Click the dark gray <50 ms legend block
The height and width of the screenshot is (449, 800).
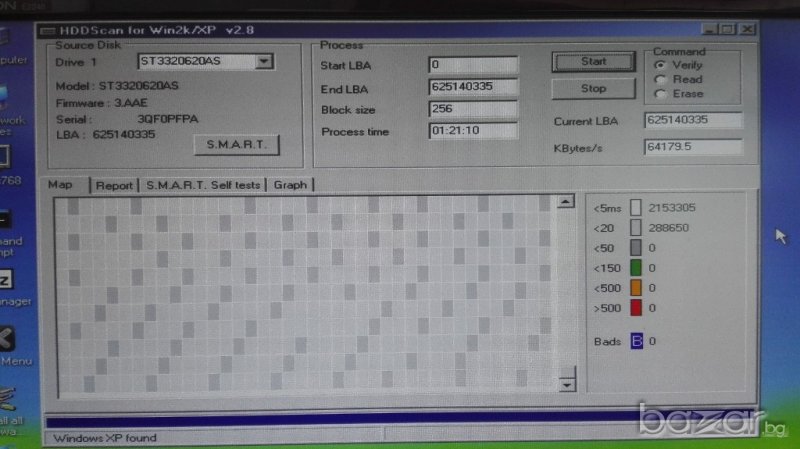click(x=636, y=247)
